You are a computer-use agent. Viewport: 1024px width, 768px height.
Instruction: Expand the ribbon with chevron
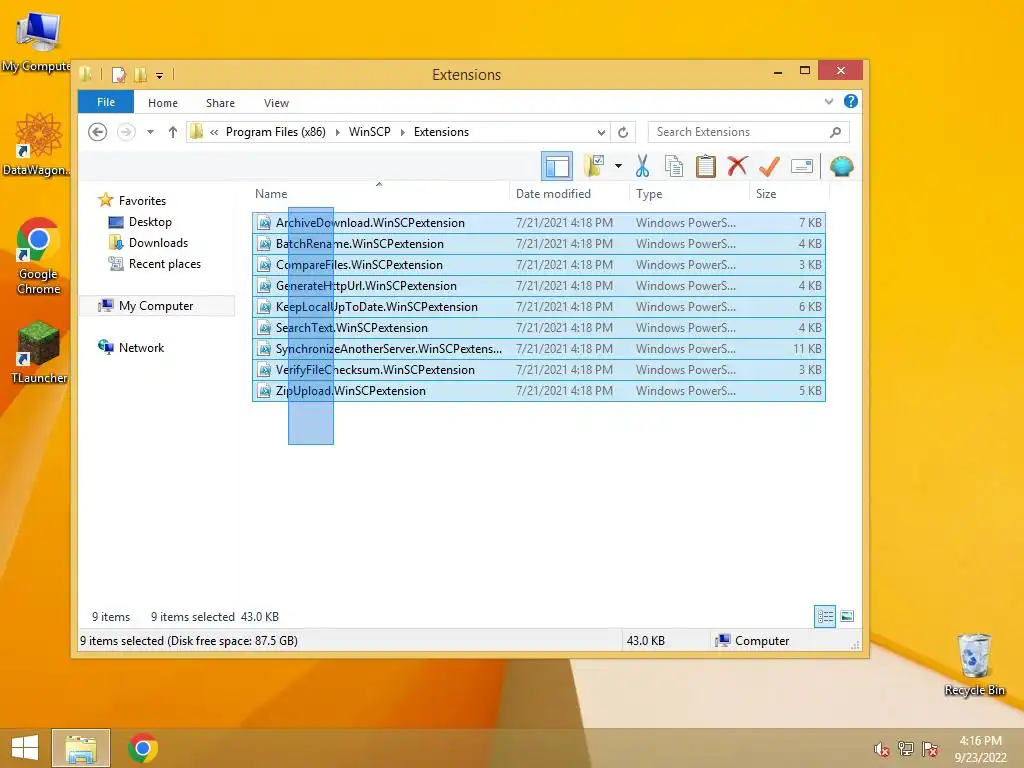click(829, 101)
